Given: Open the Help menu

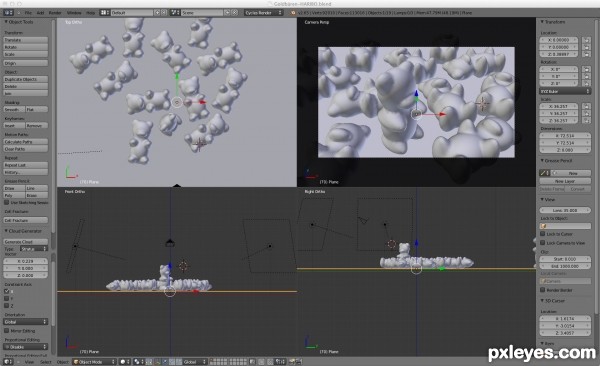Looking at the screenshot, I should tap(90, 13).
